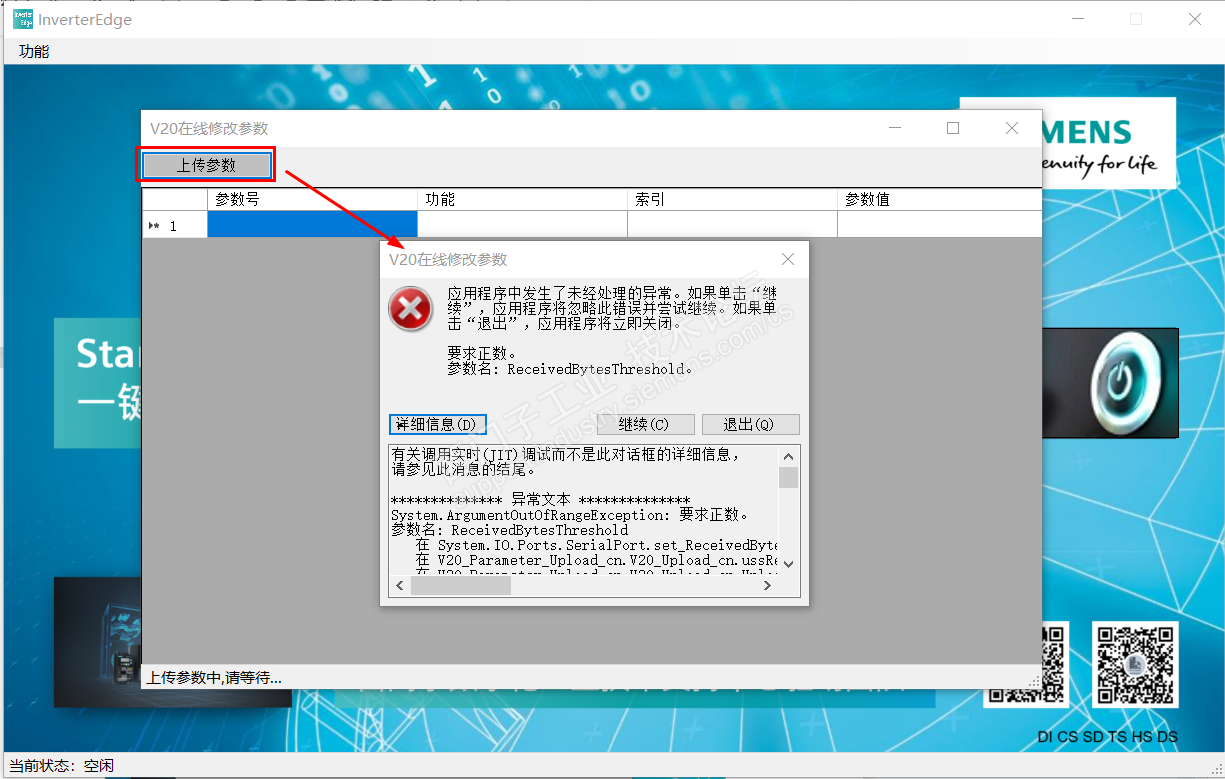Click the 上传参数中,请等待... status text
The image size is (1225, 779).
pyautogui.click(x=214, y=677)
